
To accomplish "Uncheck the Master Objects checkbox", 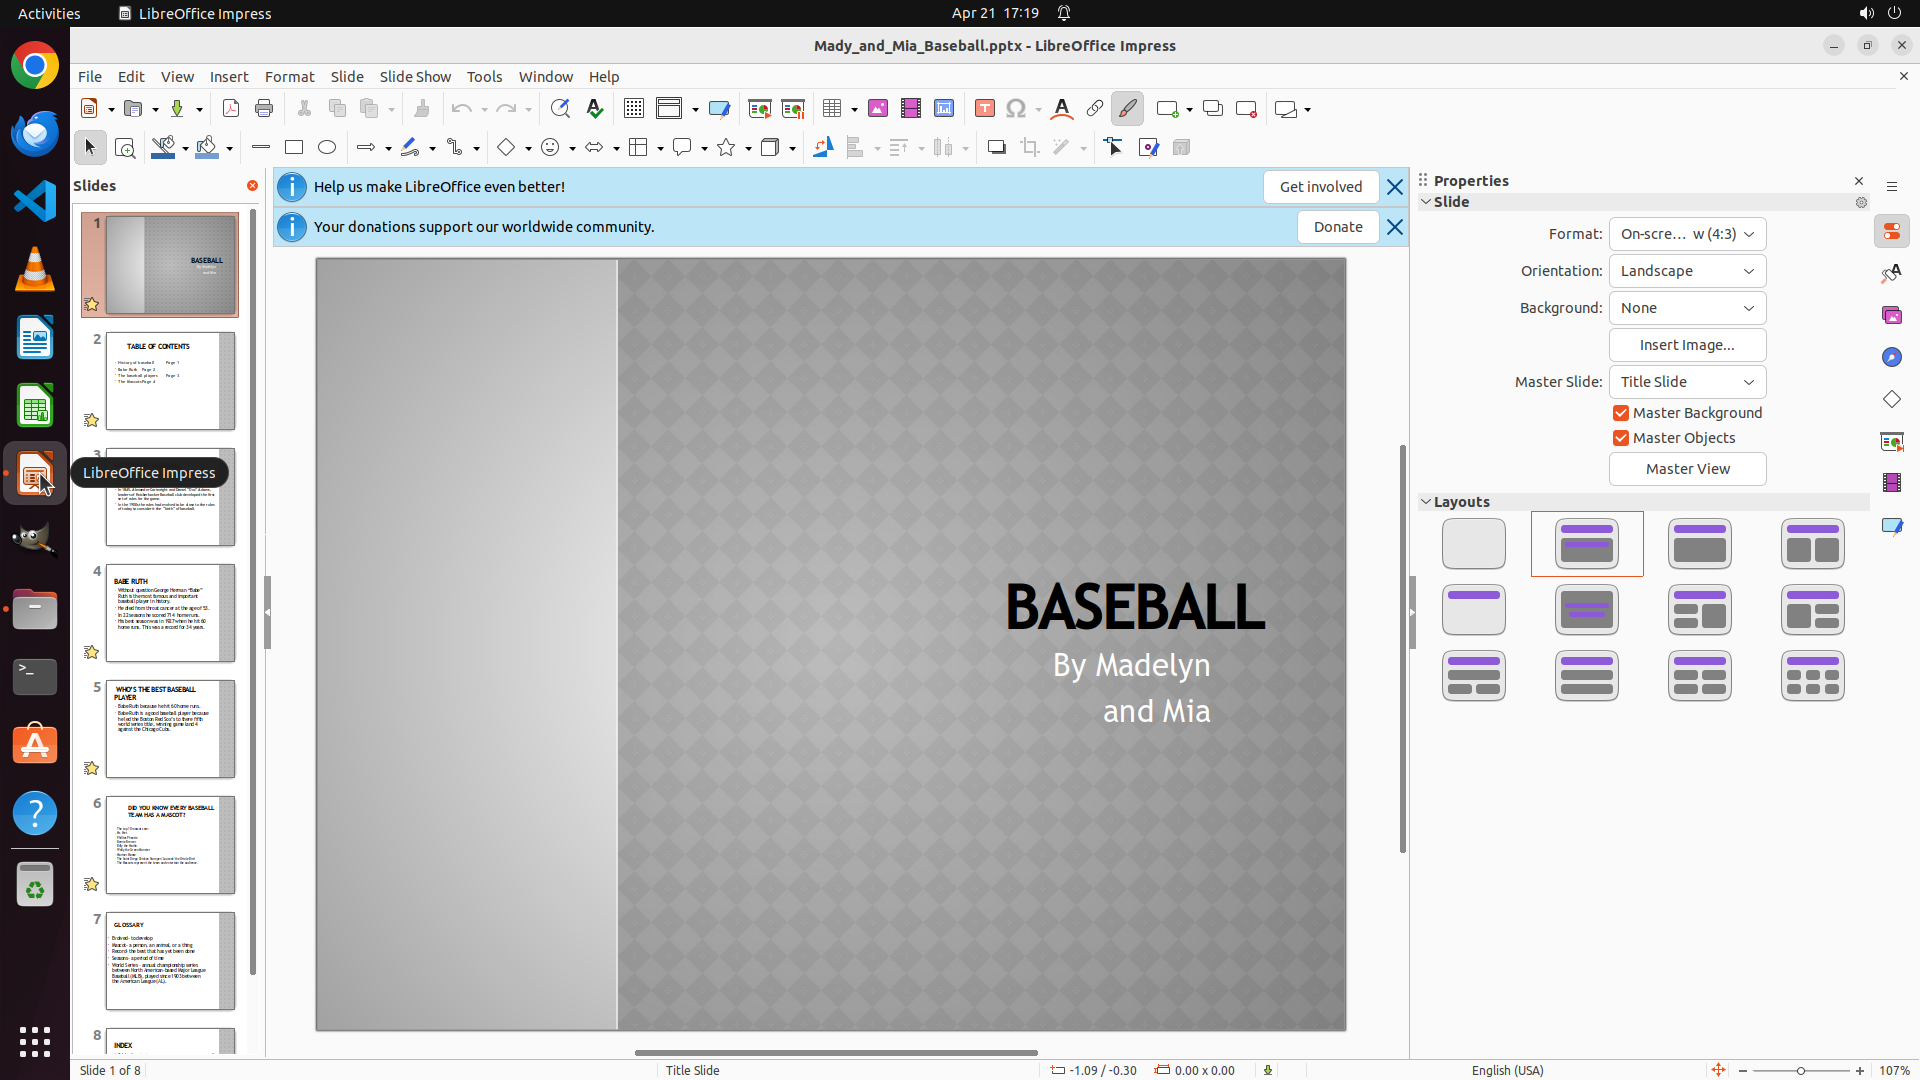I will 1621,438.
